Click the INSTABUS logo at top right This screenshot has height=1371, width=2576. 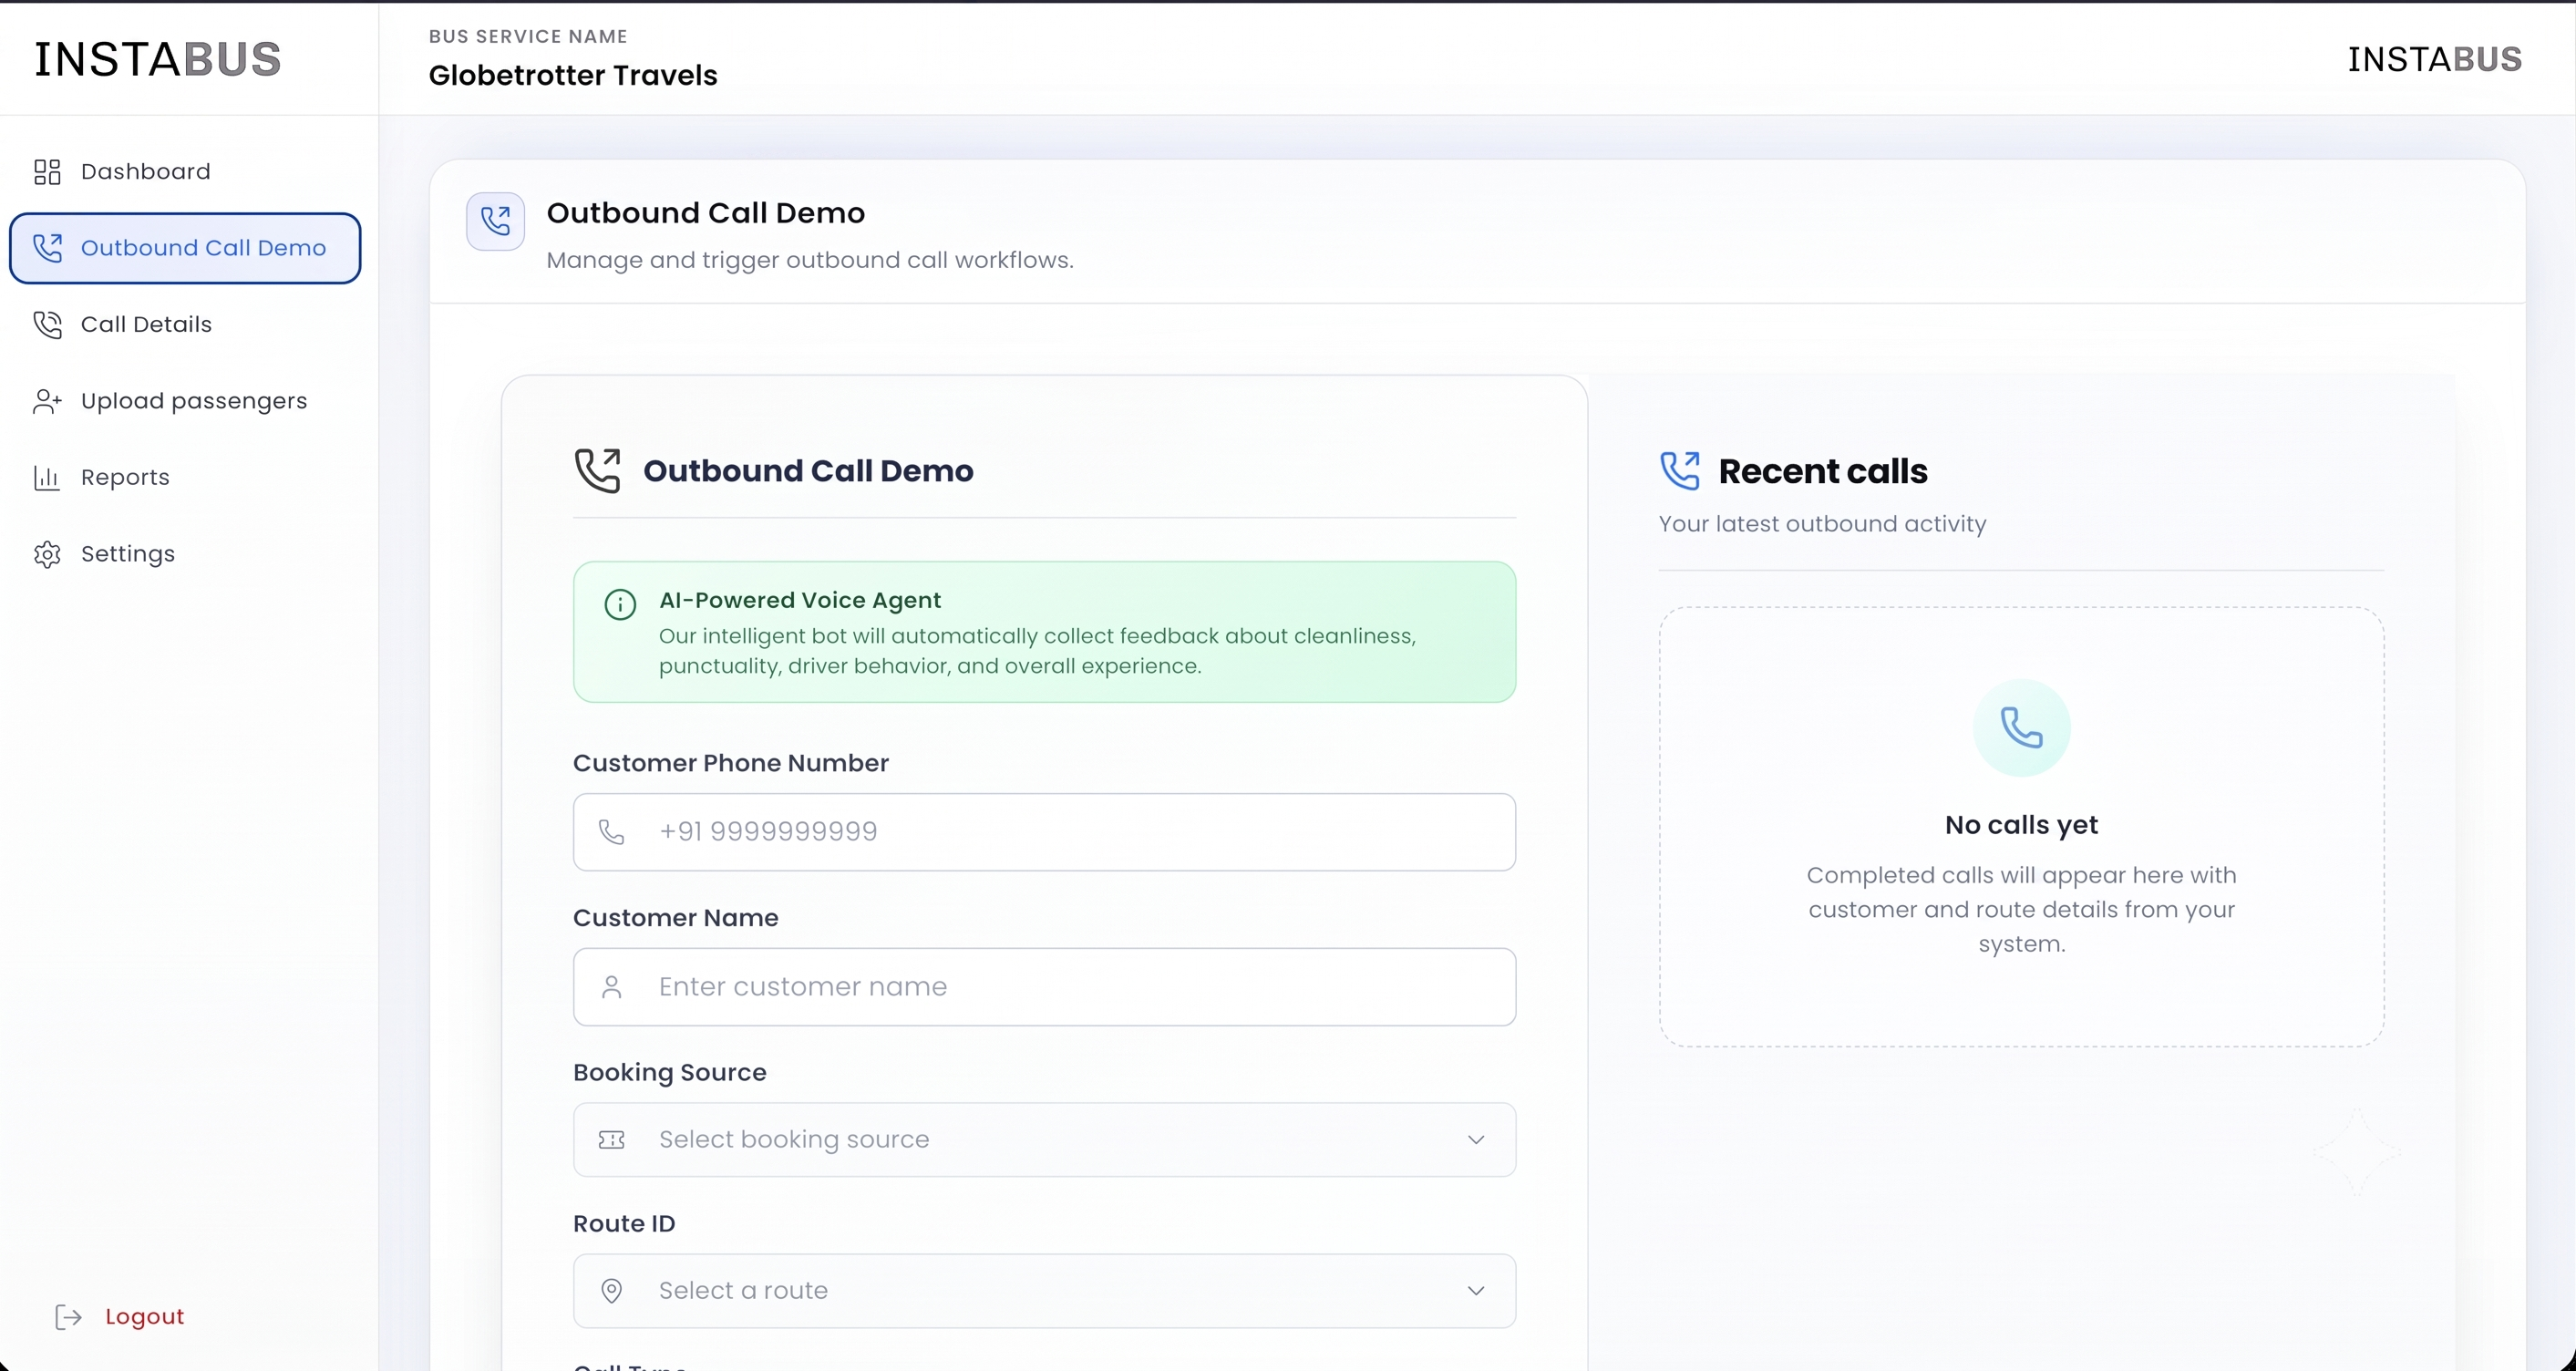click(x=2434, y=59)
